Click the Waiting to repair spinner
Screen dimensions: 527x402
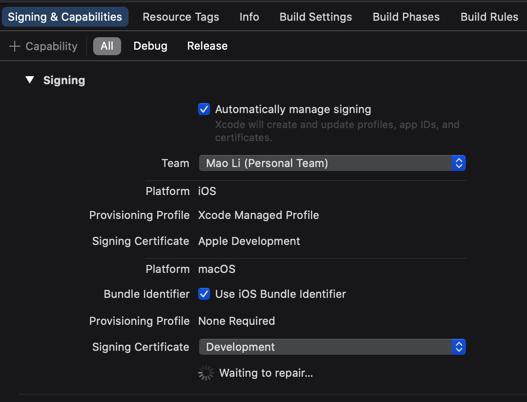[206, 373]
